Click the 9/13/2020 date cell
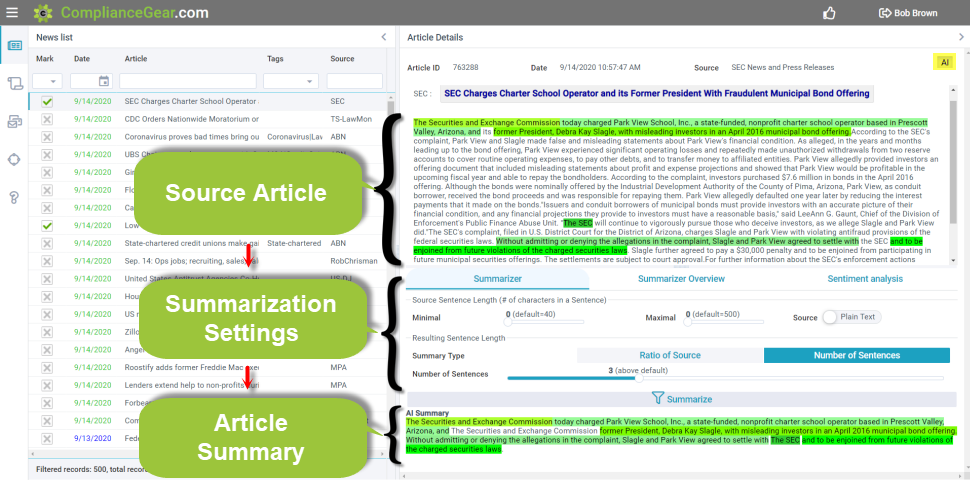Viewport: 970px width, 480px height. (93, 439)
